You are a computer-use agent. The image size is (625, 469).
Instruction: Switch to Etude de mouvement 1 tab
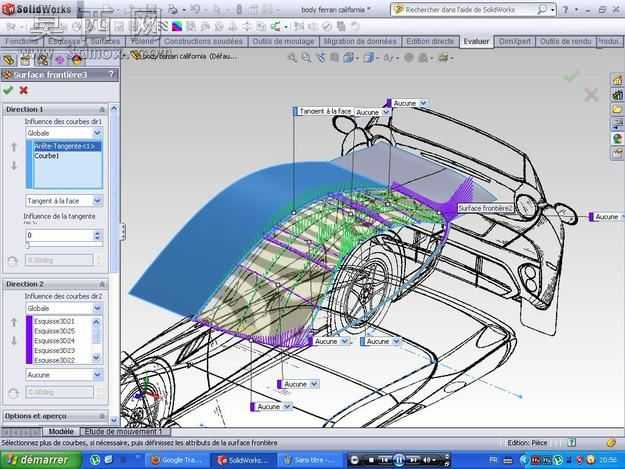pyautogui.click(x=124, y=432)
